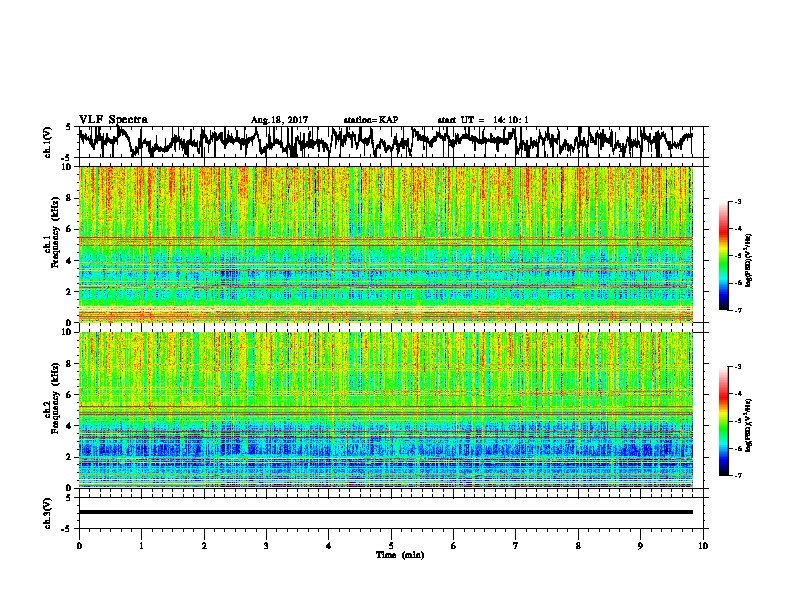792x612 pixels.
Task: Select the "ch.3(V)" bottom axis label
Action: [47, 513]
